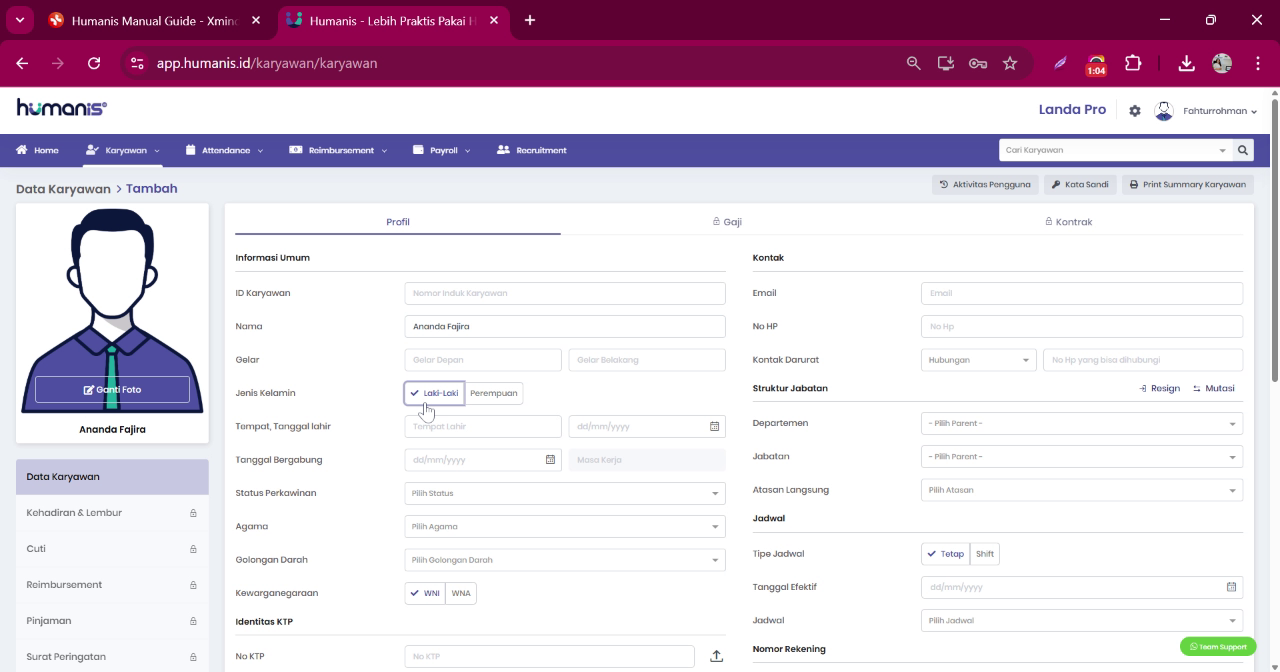The width and height of the screenshot is (1280, 672).
Task: Click the browser back arrow
Action: 22,63
